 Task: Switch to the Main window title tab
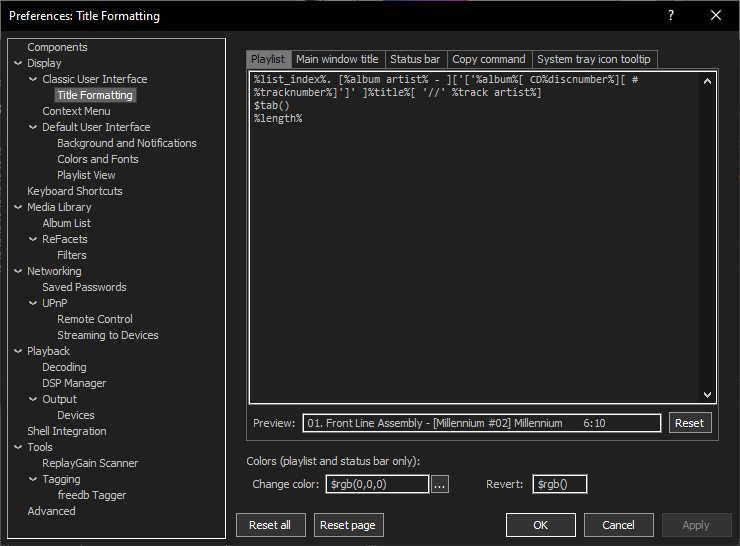pyautogui.click(x=337, y=59)
